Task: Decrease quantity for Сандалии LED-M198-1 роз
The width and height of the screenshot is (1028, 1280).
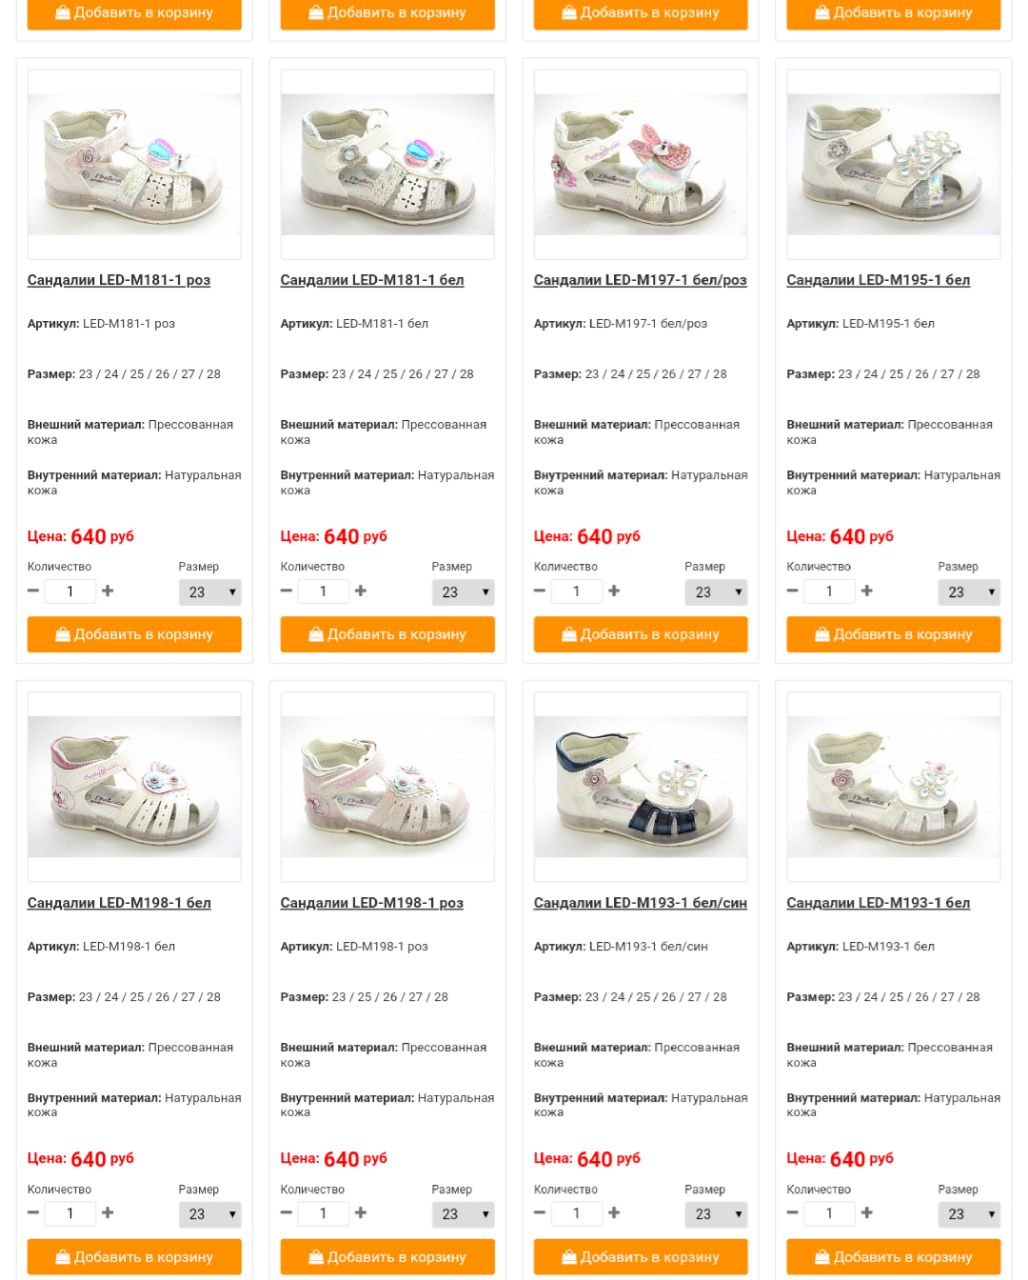Action: [286, 1213]
